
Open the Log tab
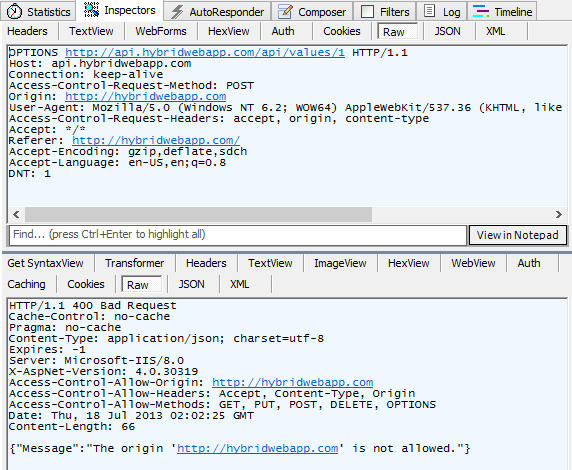tap(442, 12)
